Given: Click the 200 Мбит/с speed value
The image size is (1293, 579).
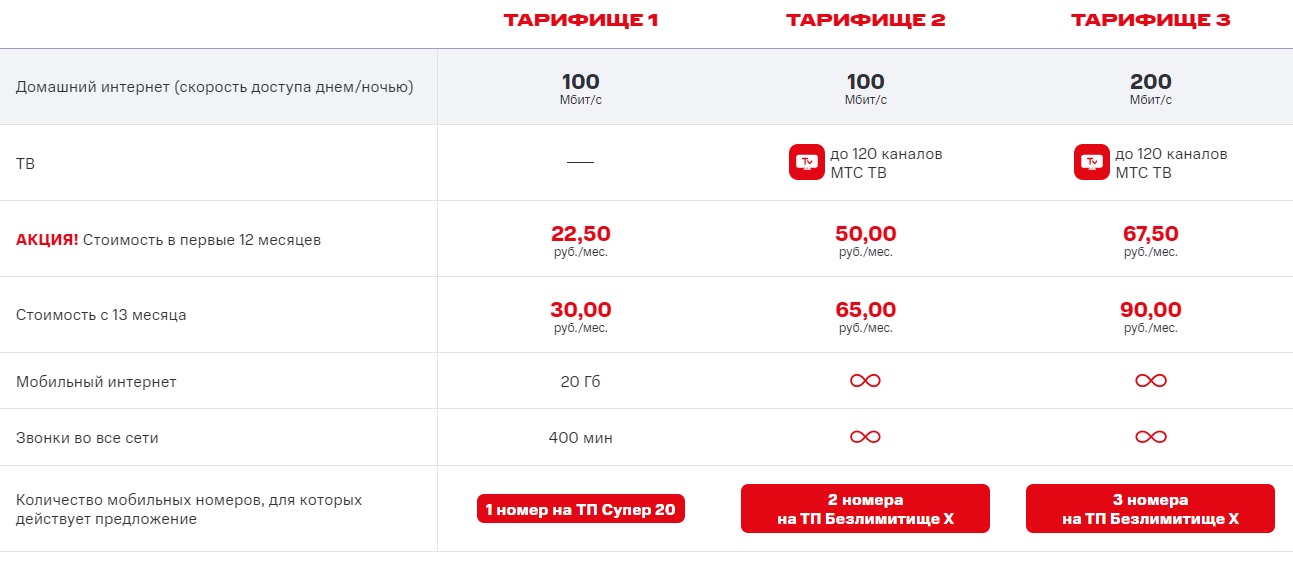Looking at the screenshot, I should 1151,89.
